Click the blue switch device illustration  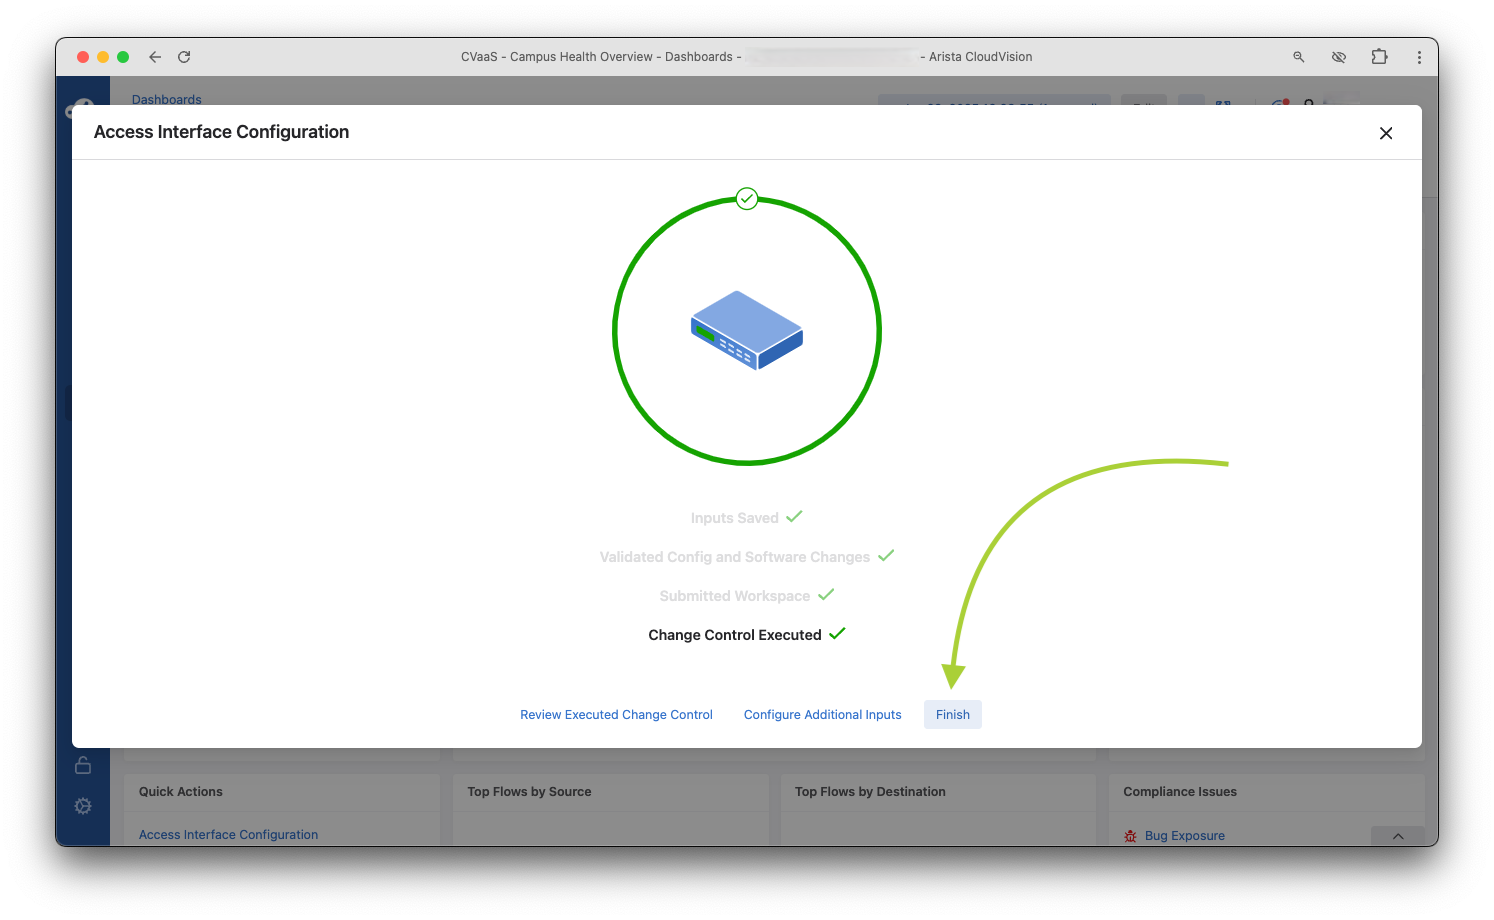point(747,330)
